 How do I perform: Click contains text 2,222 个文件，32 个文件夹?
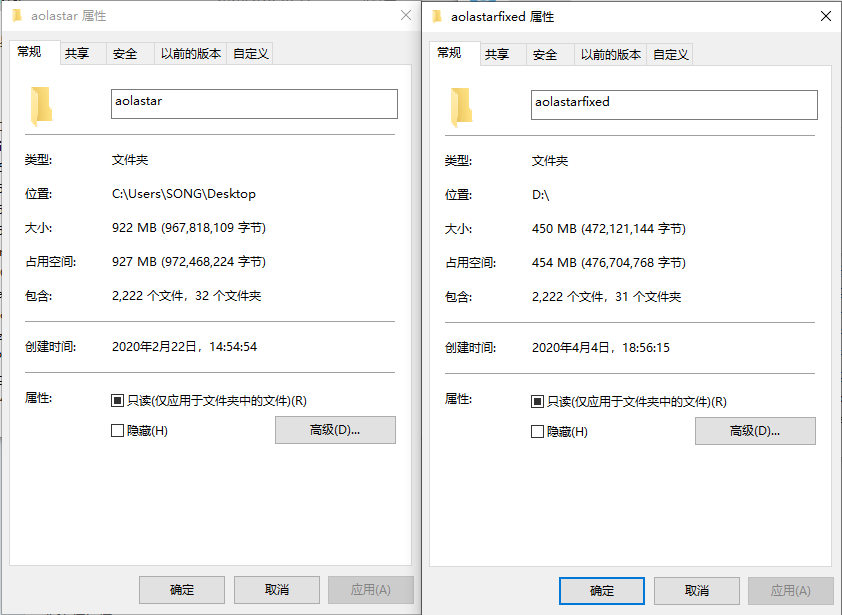click(186, 296)
